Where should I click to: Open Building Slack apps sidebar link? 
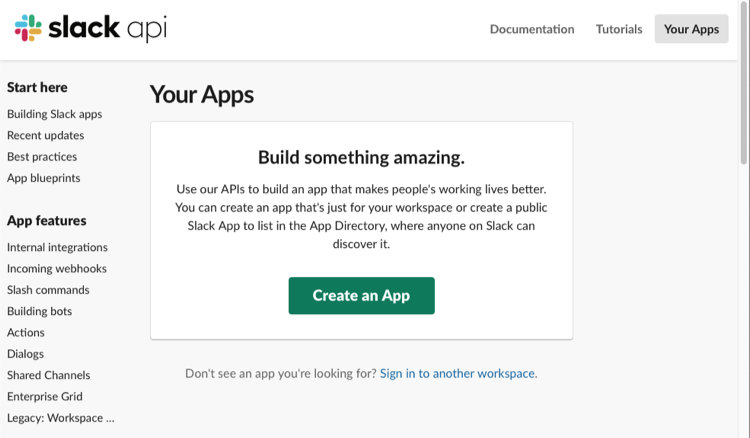[x=55, y=114]
